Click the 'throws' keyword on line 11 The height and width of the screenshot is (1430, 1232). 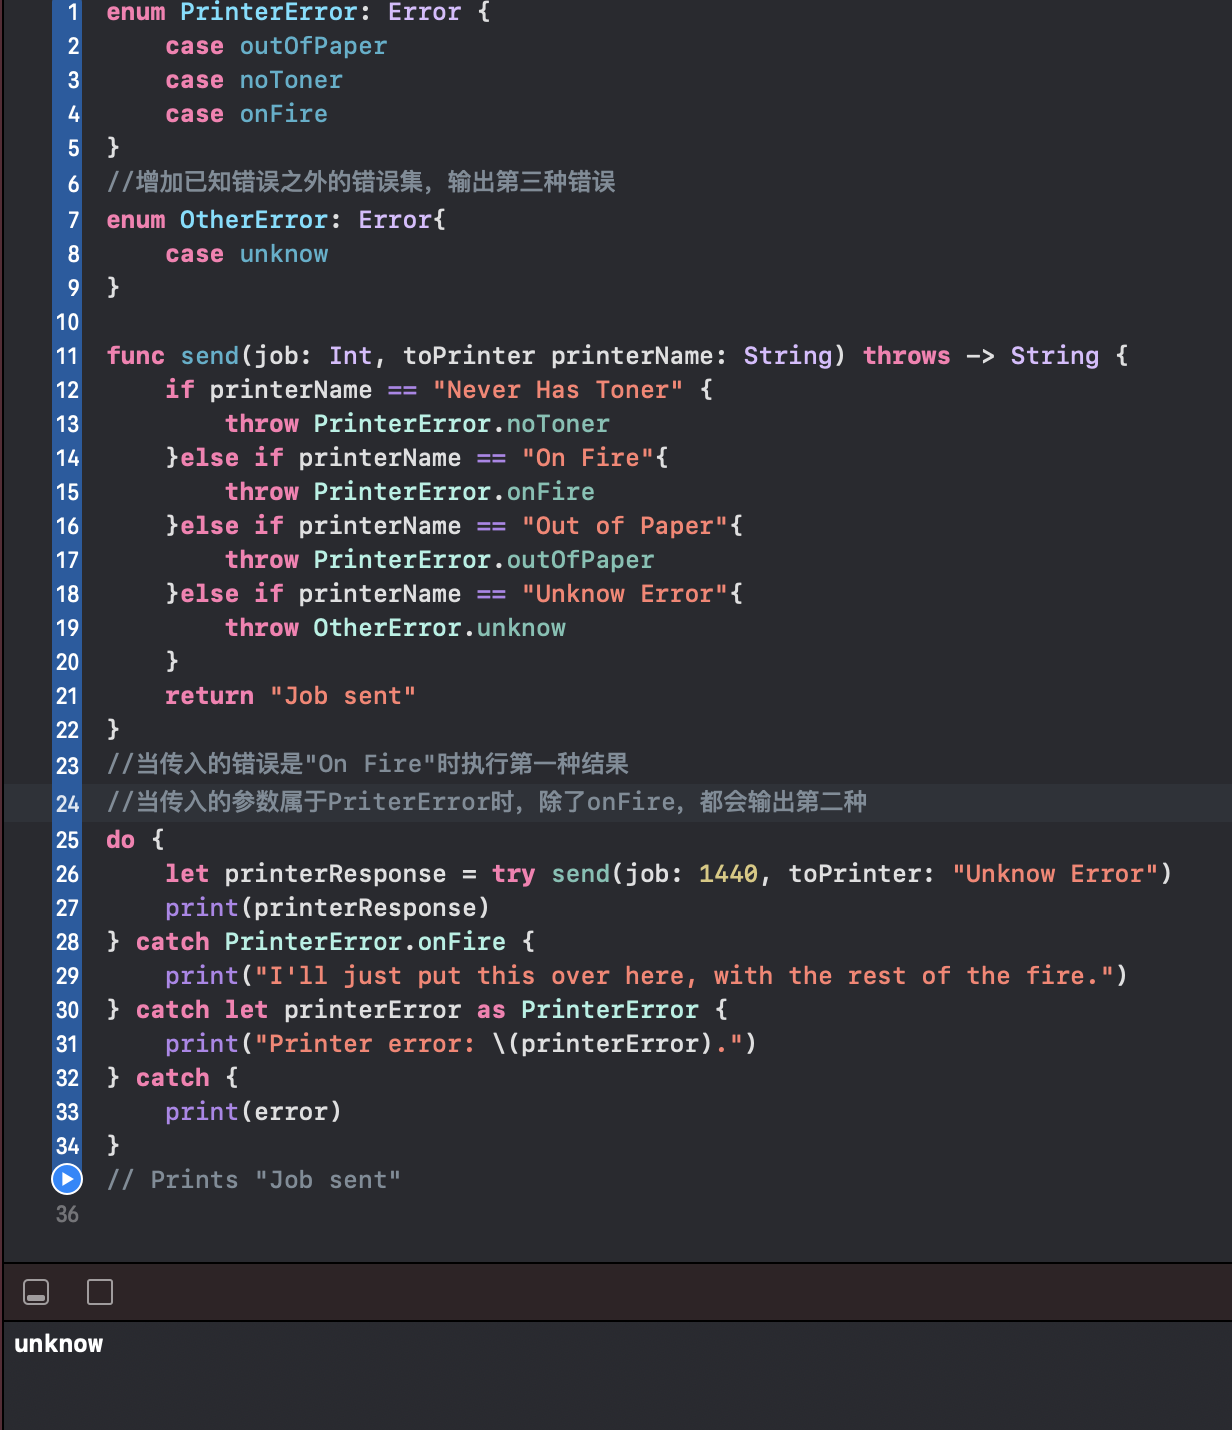point(907,356)
